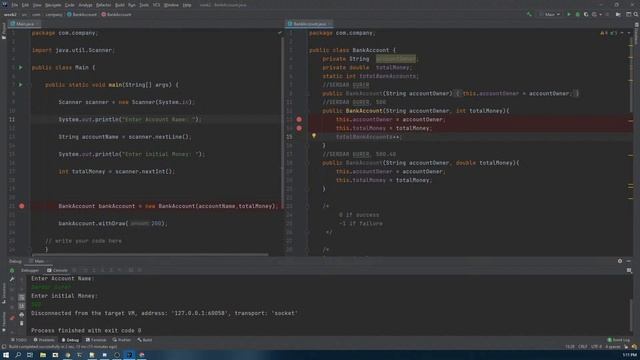Open the VCS menu
This screenshot has height=360, width=640.
pyautogui.click(x=156, y=5)
